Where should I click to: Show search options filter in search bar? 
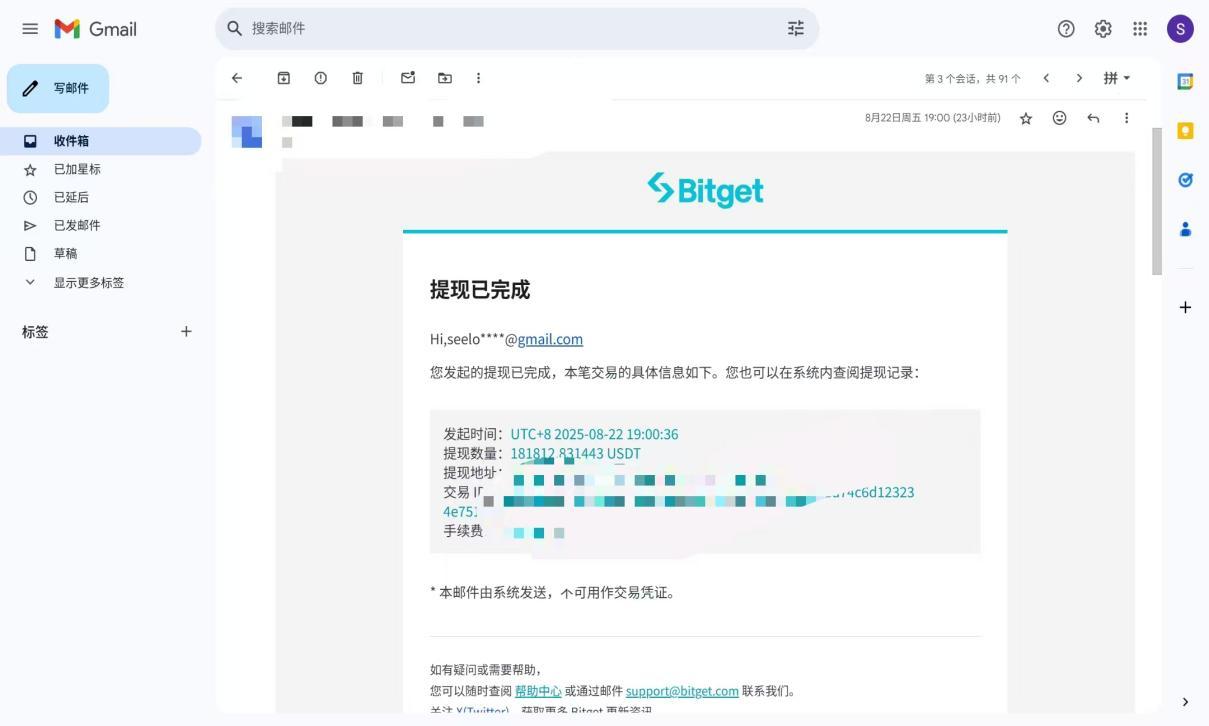[795, 29]
